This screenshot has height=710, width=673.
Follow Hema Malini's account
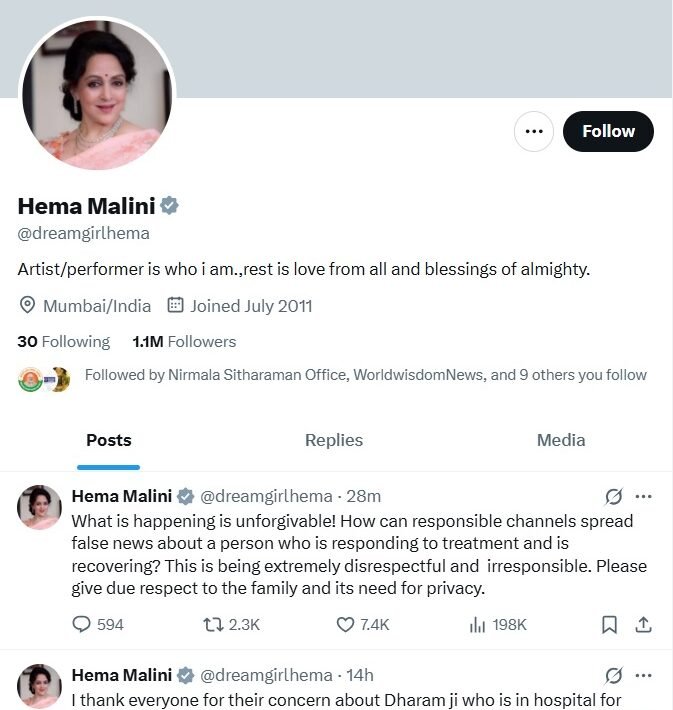pos(608,131)
